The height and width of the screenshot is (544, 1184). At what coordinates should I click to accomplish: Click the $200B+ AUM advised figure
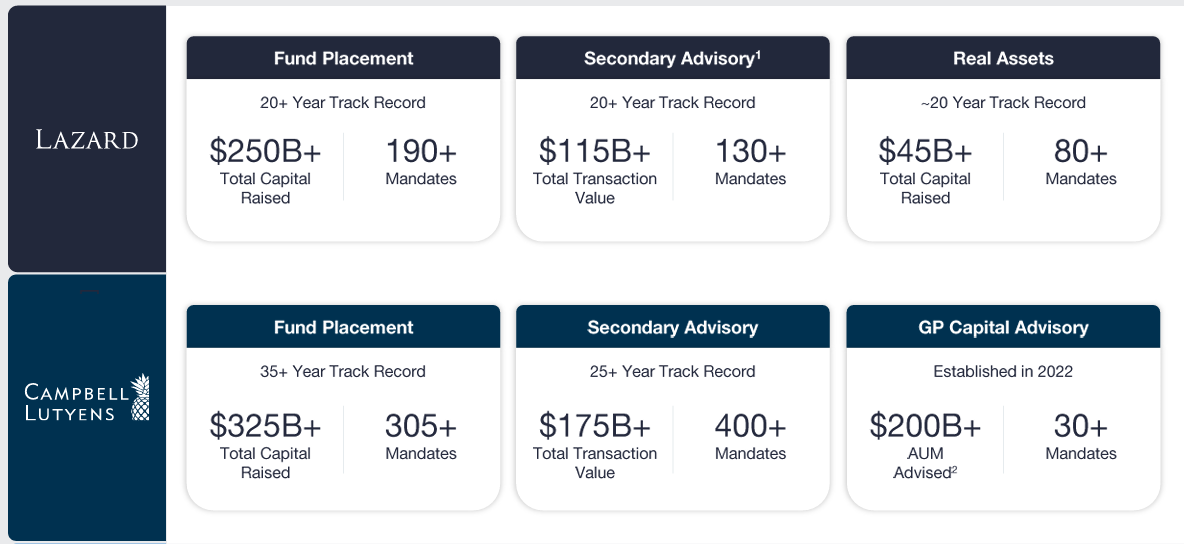coord(925,426)
